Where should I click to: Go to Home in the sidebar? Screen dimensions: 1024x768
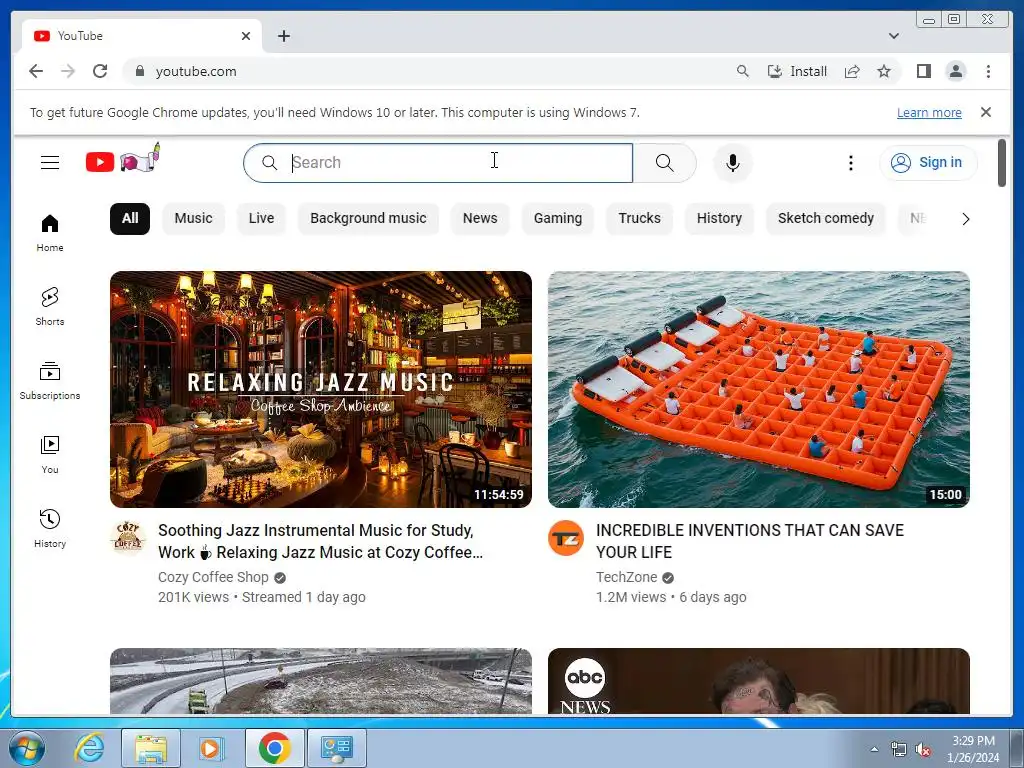[50, 233]
